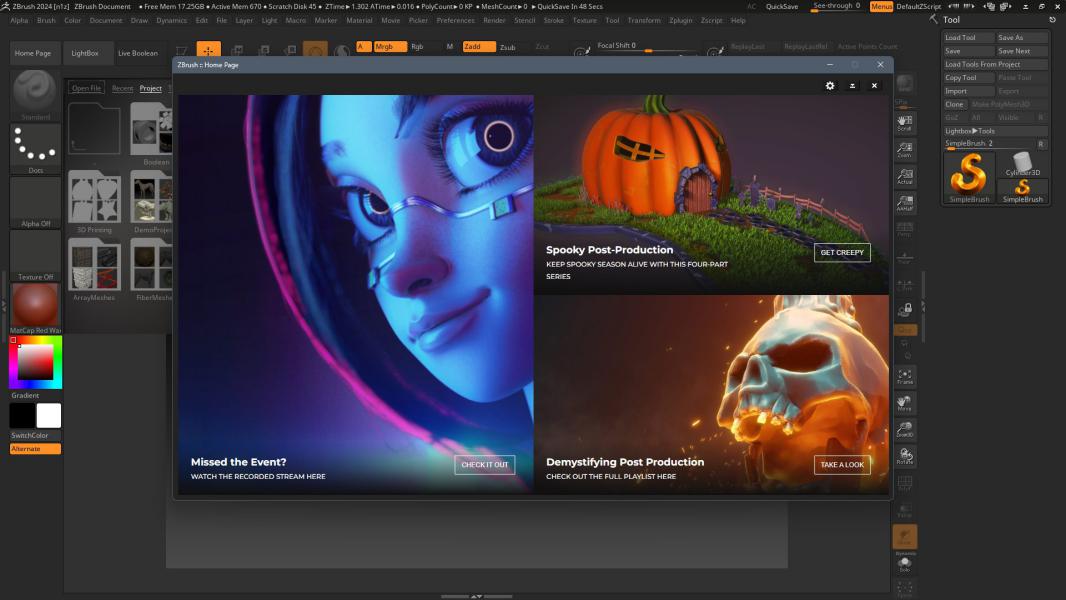Click the Move view icon
1066x600 pixels.
click(905, 403)
